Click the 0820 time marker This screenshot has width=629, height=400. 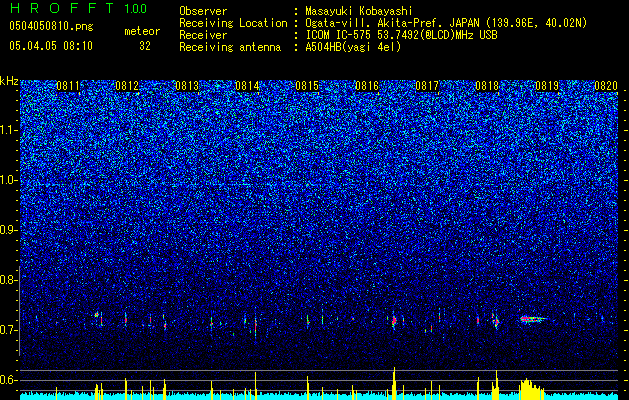[x=606, y=86]
